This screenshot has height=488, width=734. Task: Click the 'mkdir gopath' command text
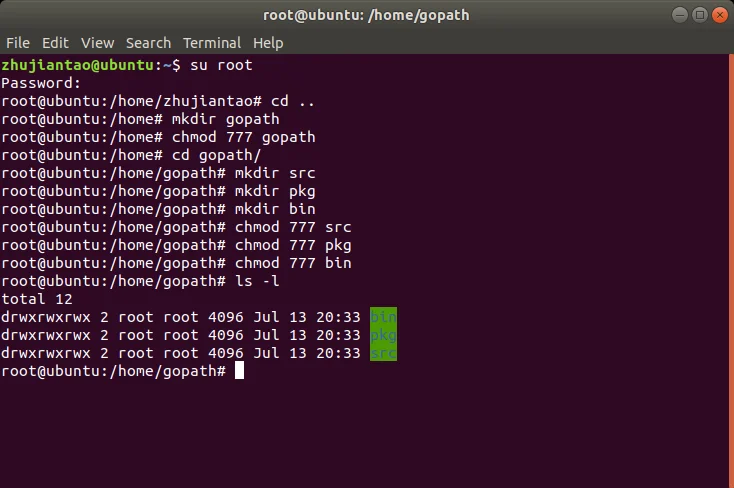click(x=226, y=119)
